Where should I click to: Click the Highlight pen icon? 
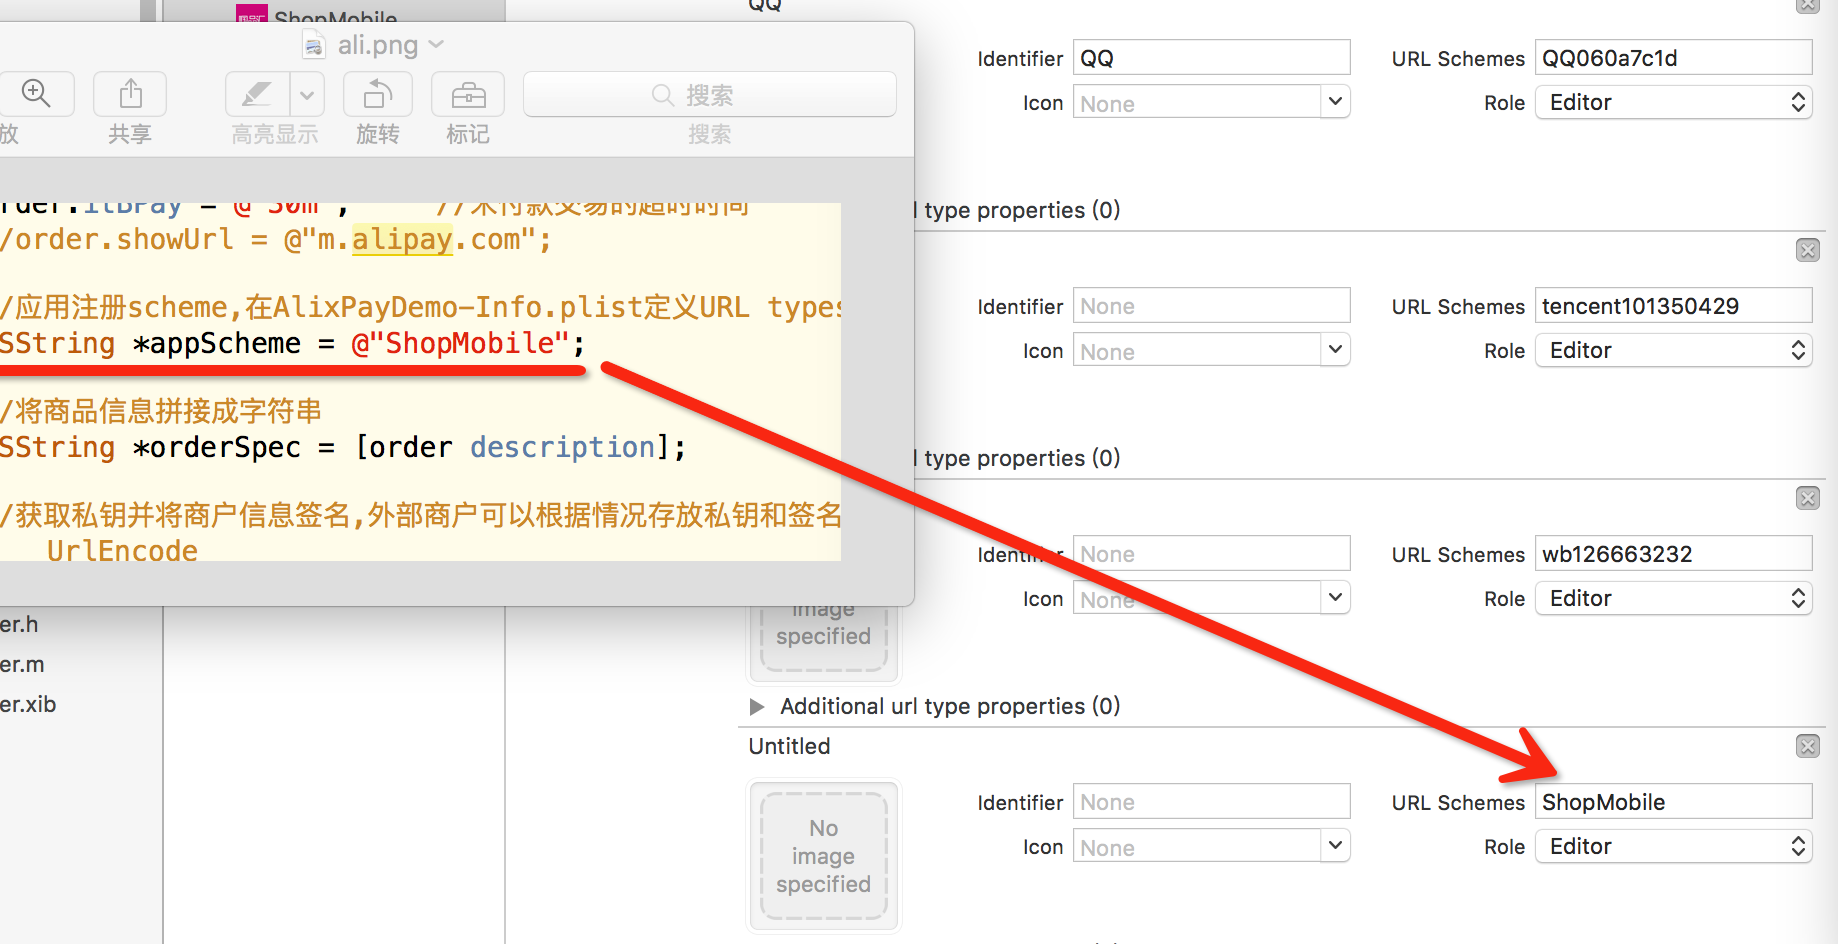coord(257,95)
